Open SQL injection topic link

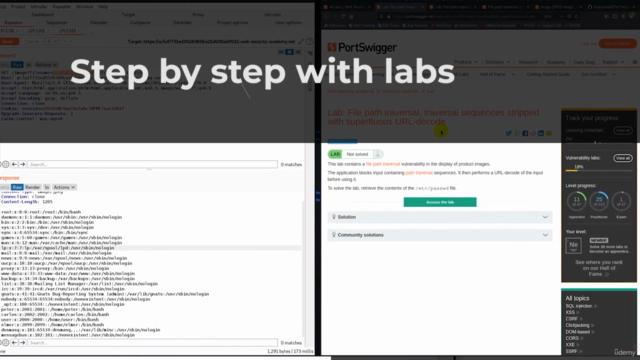pyautogui.click(x=579, y=306)
